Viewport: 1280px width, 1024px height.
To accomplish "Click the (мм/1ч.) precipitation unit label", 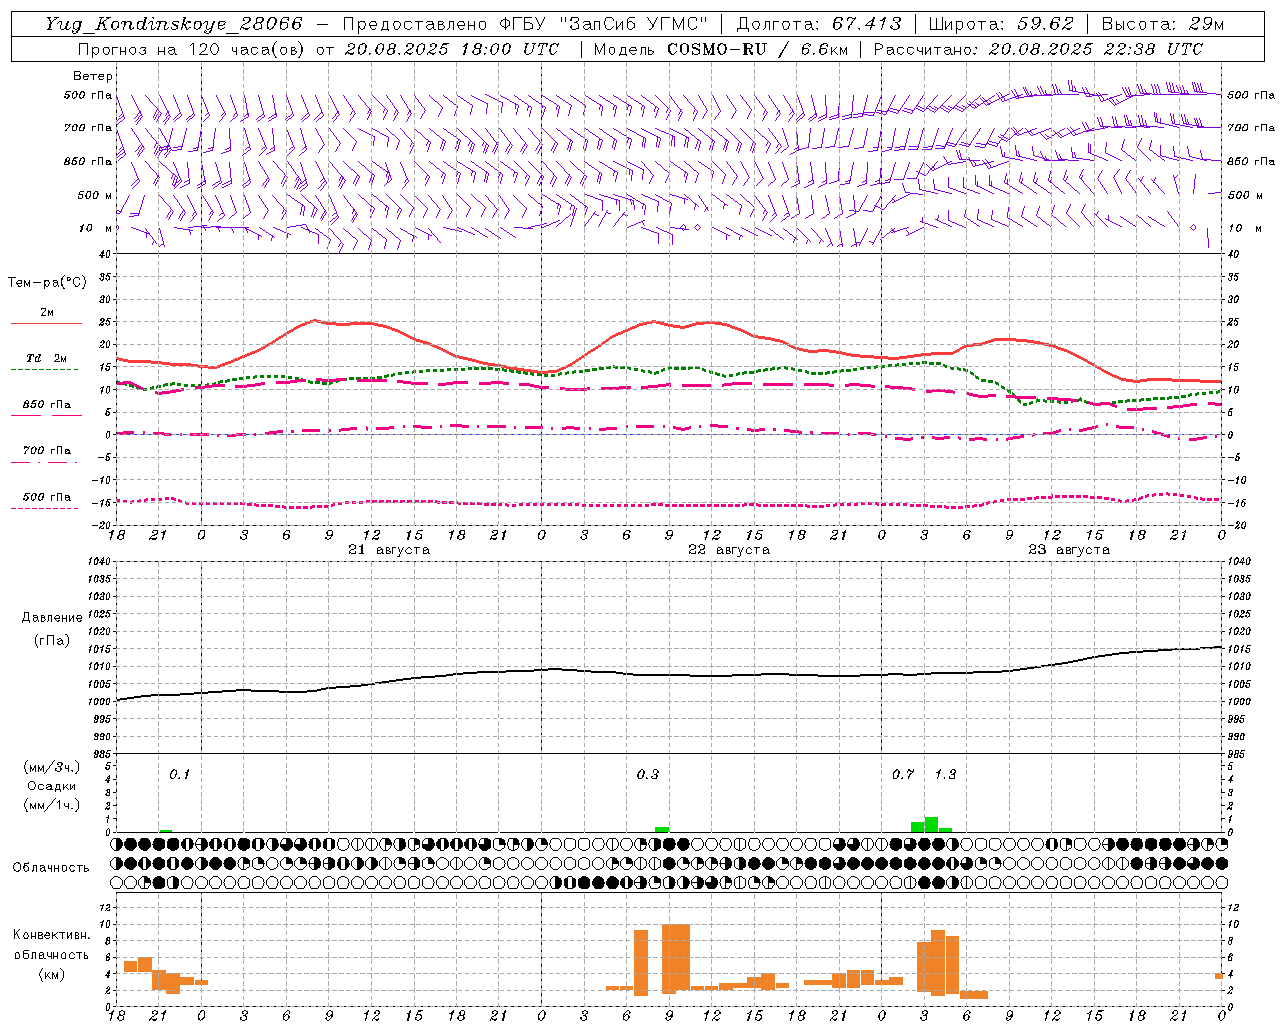I will [52, 805].
